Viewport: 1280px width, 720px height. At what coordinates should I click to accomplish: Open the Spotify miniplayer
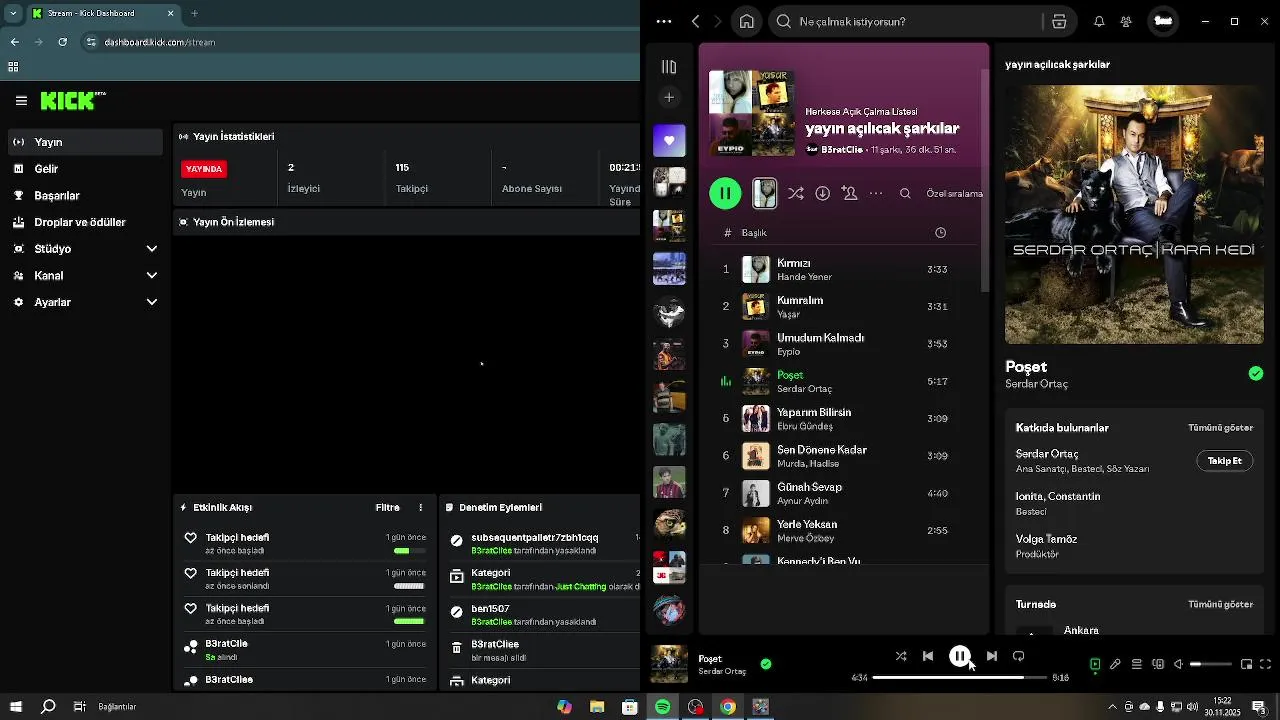pyautogui.click(x=1246, y=664)
